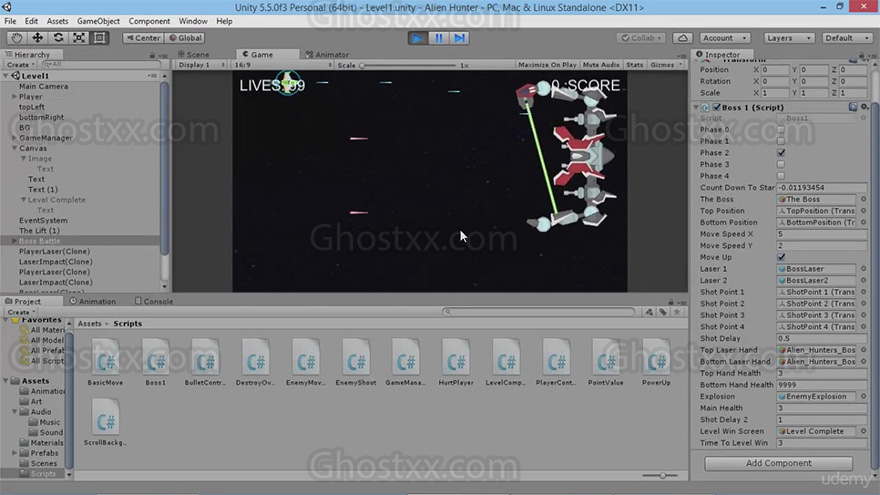Screen dimensions: 880x495
Task: Select the Rect transform tool
Action: pos(100,38)
